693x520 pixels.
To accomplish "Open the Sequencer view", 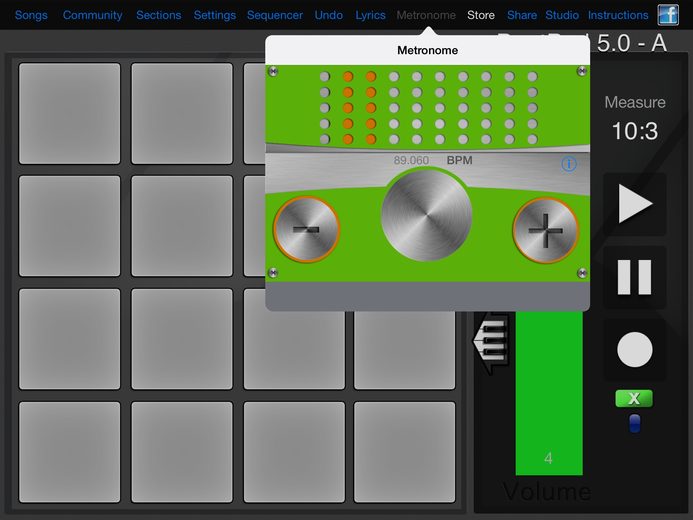I will point(275,15).
